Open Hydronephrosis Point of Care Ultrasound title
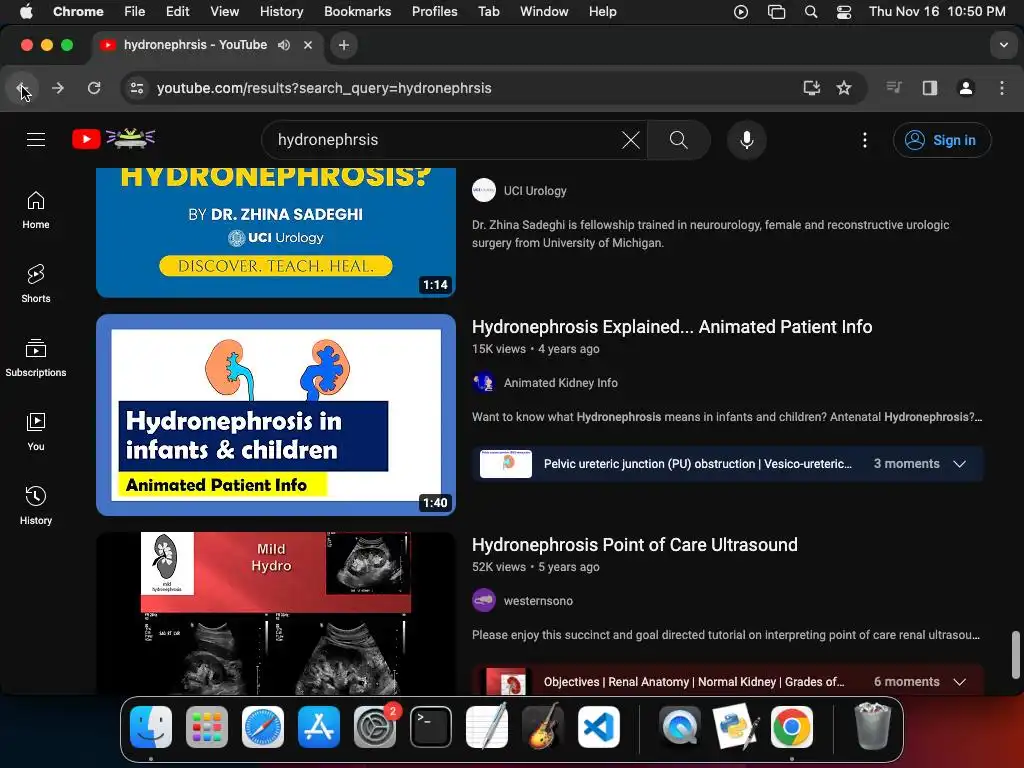This screenshot has width=1024, height=768. click(635, 545)
